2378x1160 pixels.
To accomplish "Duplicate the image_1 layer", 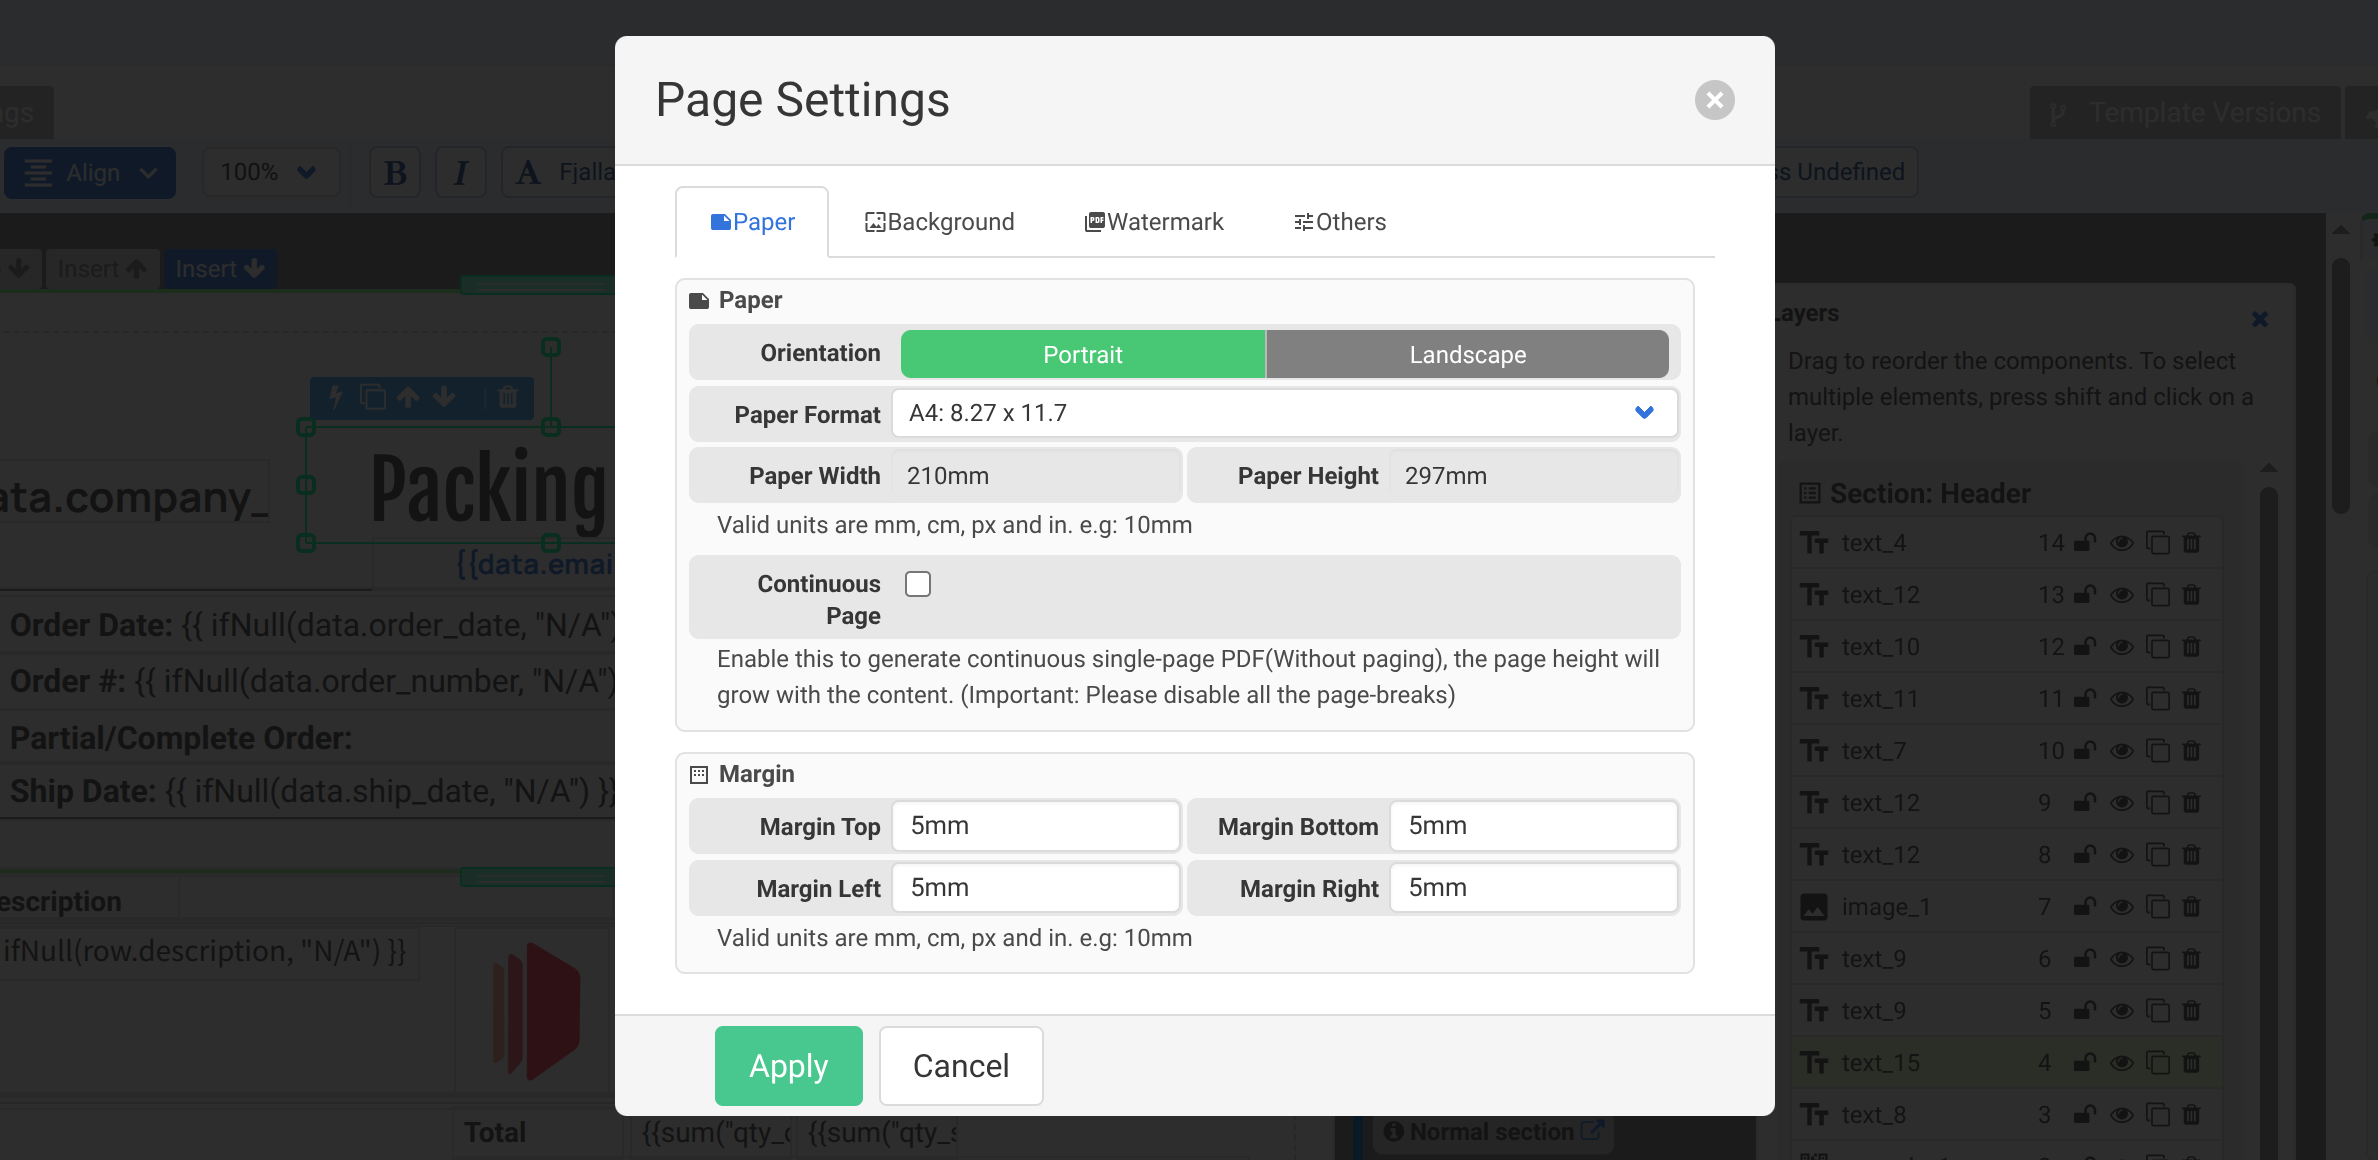I will coord(2158,907).
